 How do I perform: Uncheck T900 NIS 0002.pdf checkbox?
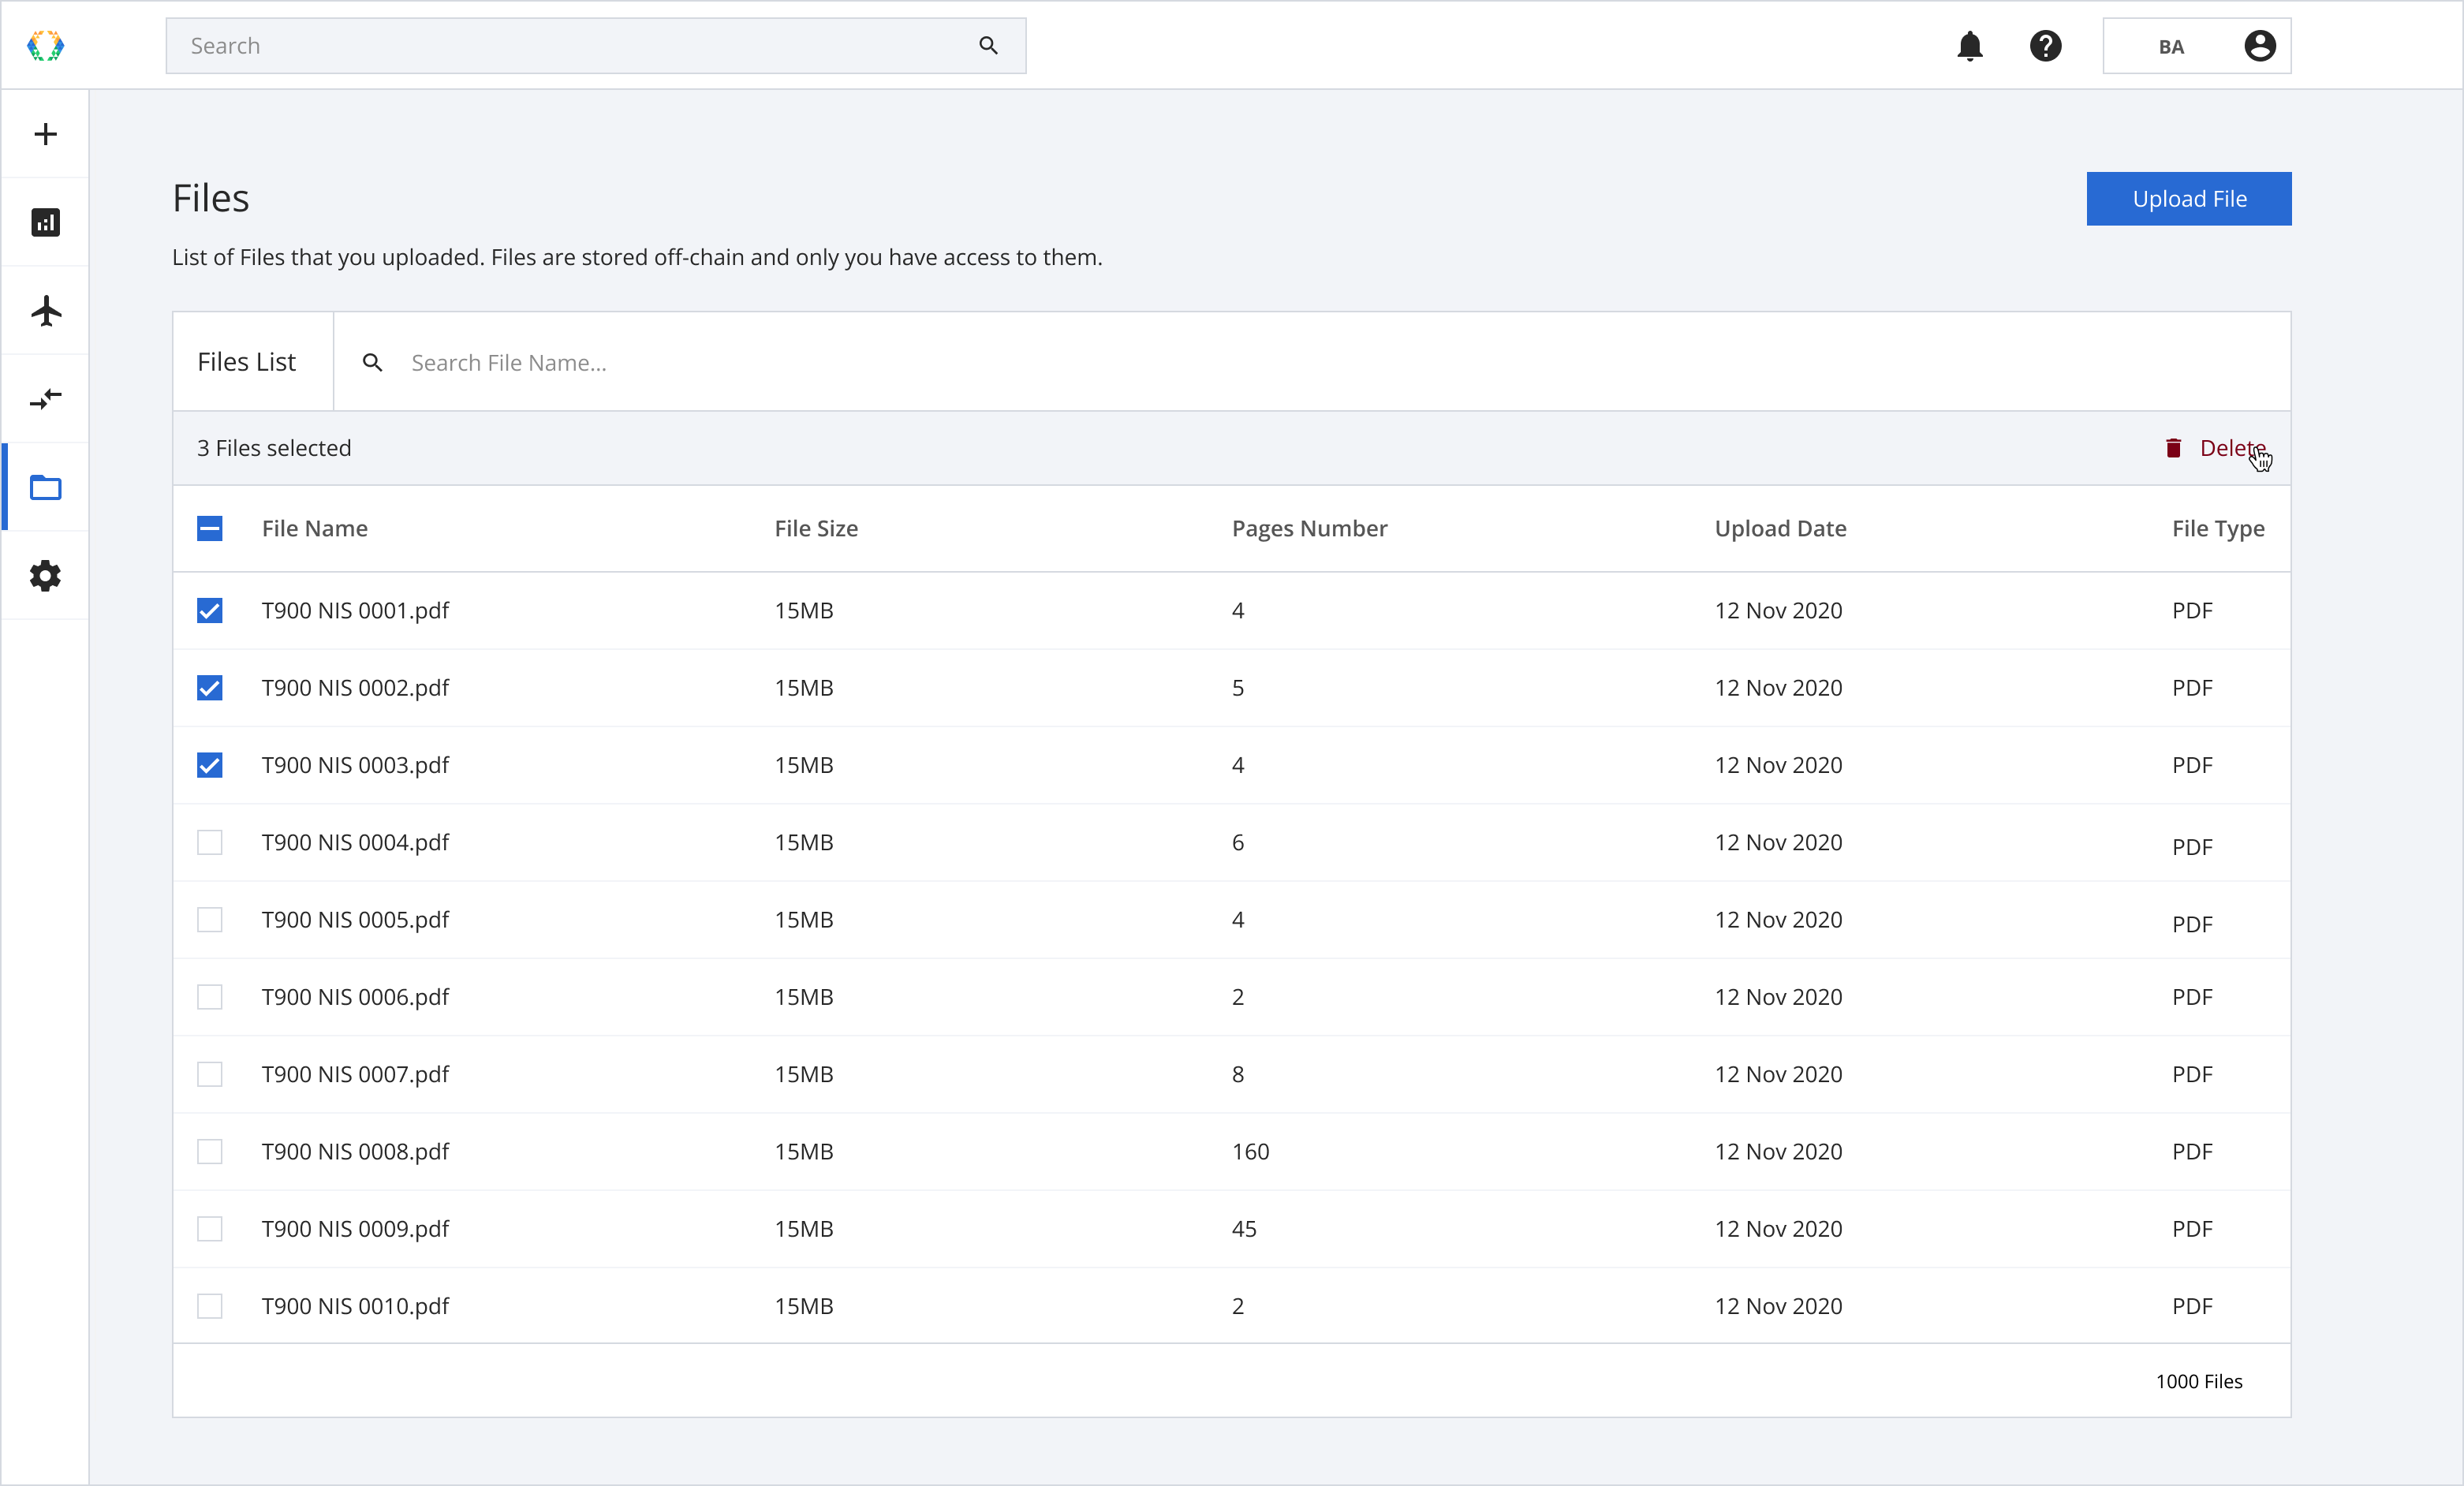(x=210, y=688)
